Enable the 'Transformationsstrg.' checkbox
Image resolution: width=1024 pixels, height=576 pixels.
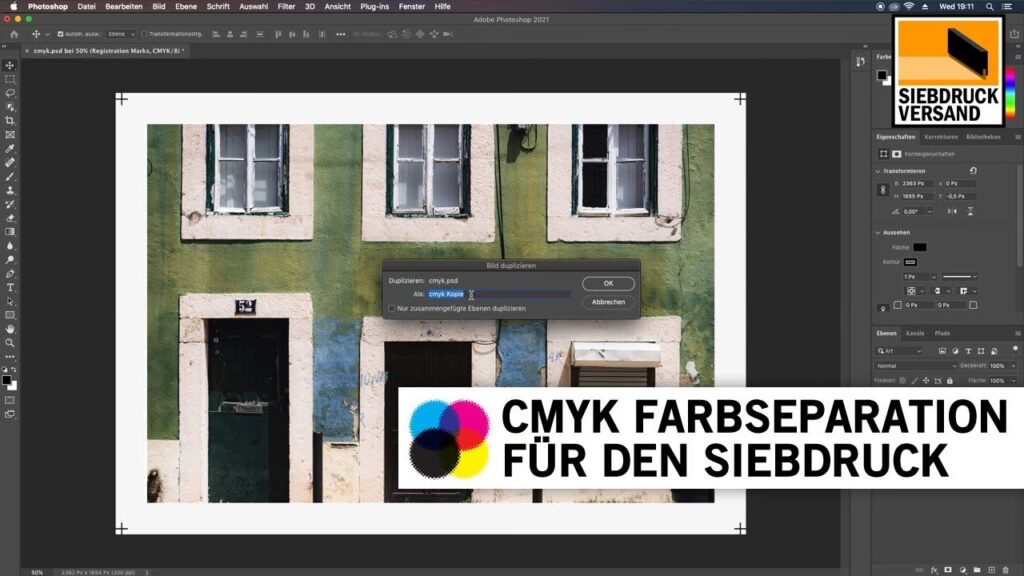(145, 34)
